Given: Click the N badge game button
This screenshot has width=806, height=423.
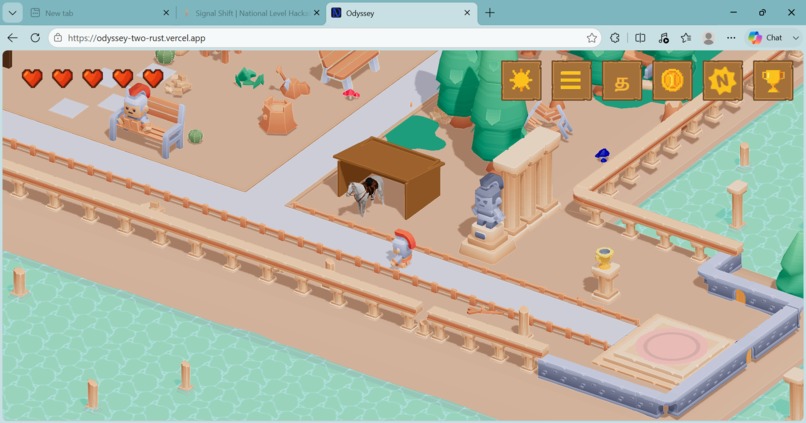Looking at the screenshot, I should point(723,81).
